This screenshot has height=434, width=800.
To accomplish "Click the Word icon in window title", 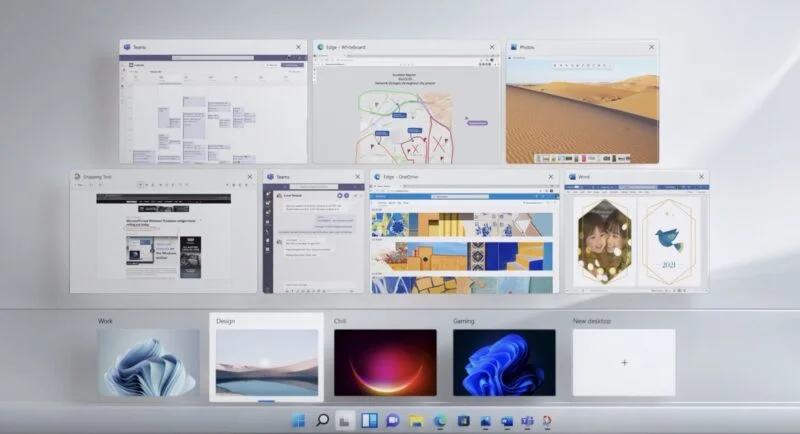I will pos(572,176).
